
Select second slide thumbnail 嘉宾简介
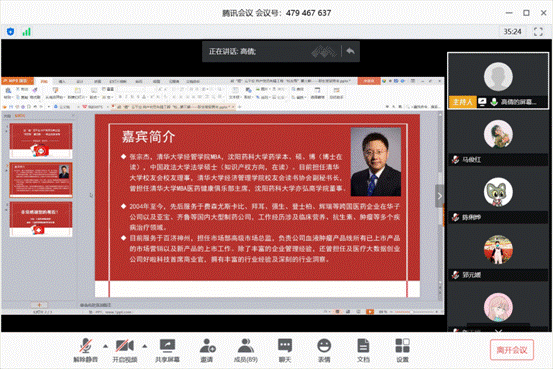pyautogui.click(x=41, y=180)
